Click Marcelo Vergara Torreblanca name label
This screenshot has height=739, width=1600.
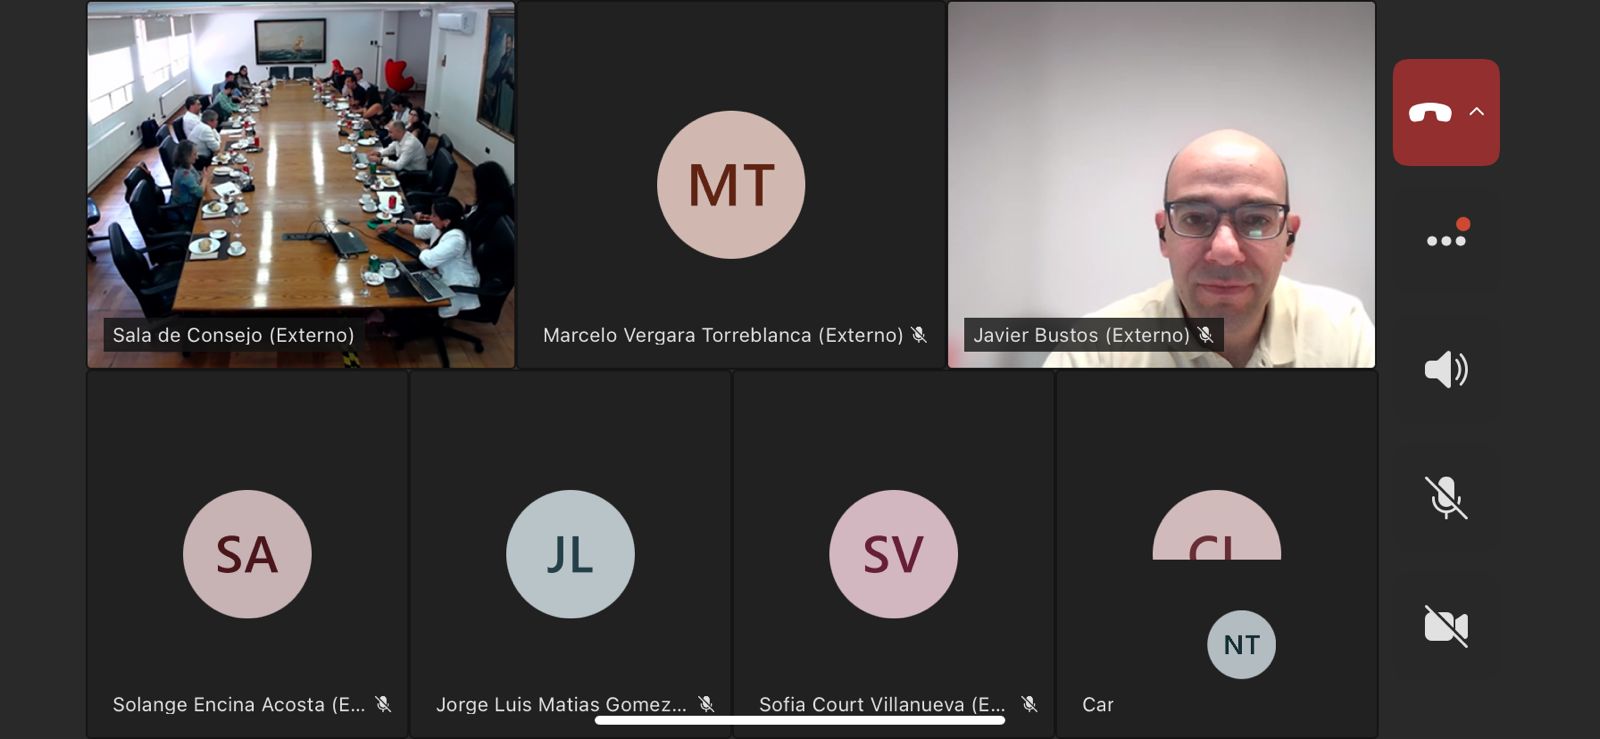coord(723,335)
